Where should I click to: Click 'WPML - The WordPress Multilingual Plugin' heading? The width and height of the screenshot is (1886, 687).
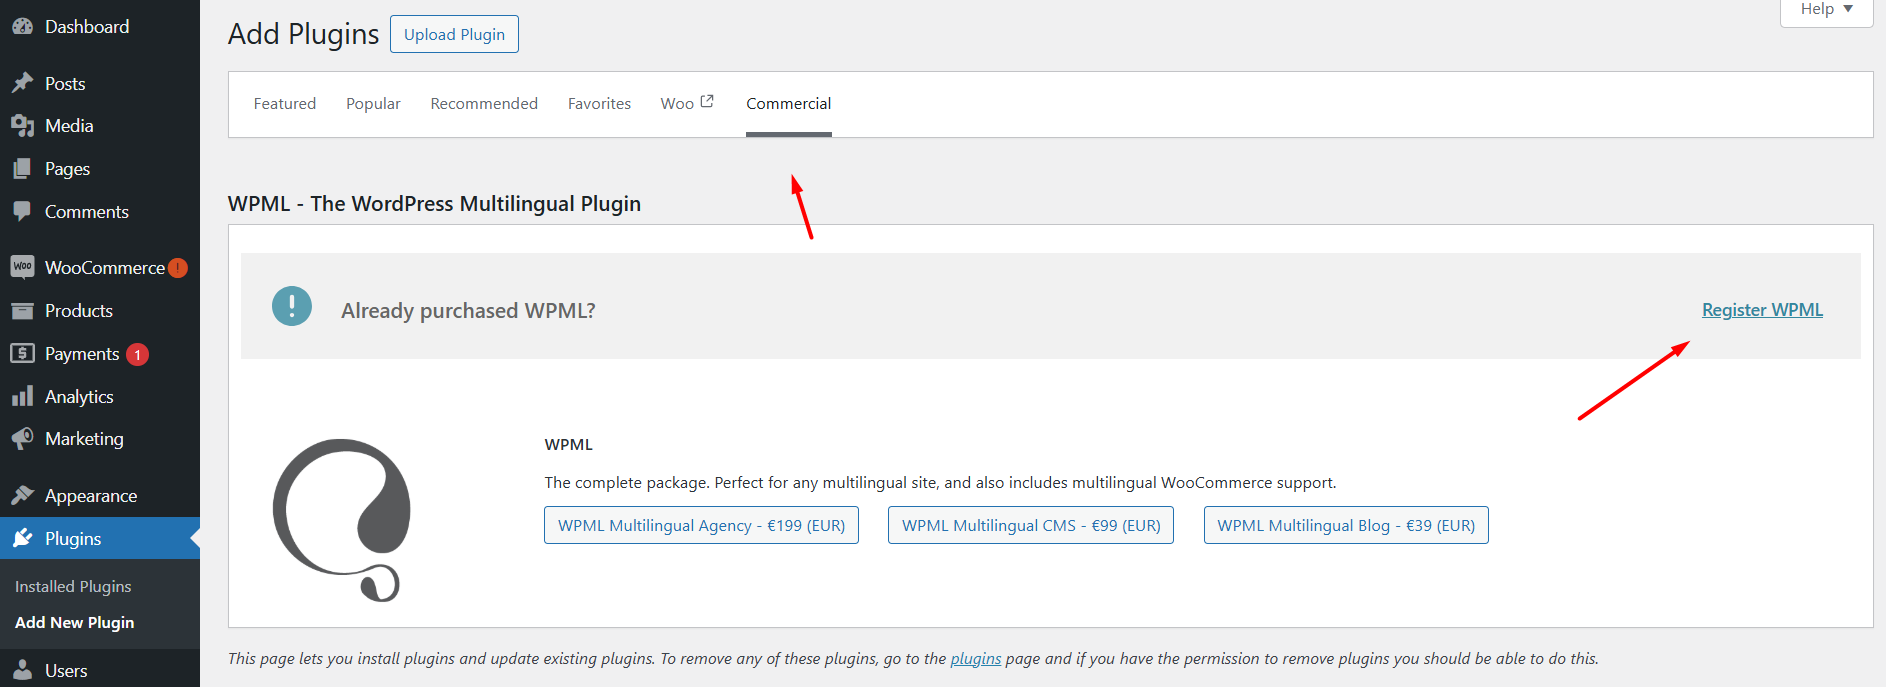(434, 204)
